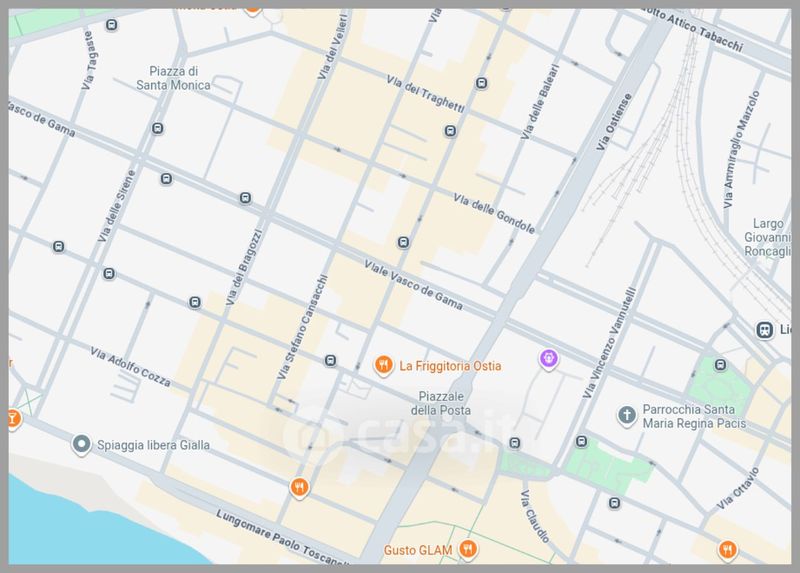This screenshot has width=800, height=573.
Task: Select the bus stop below Piazza di Santa Monica
Action: 158,128
